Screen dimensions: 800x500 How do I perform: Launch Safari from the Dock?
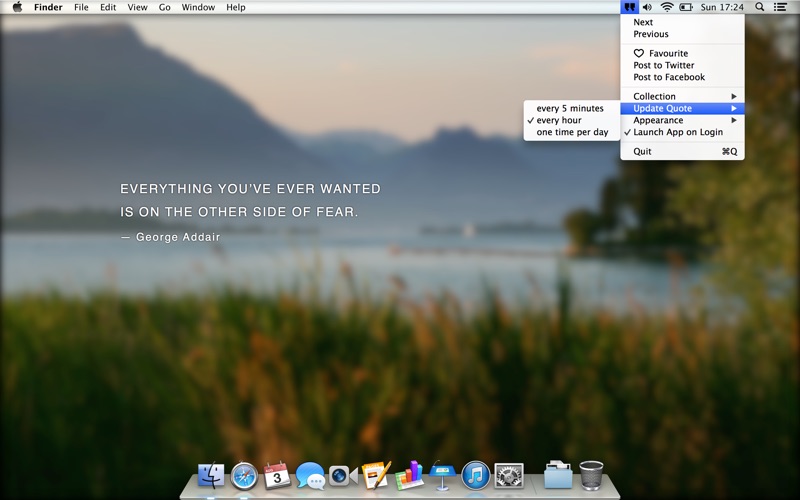click(x=244, y=476)
